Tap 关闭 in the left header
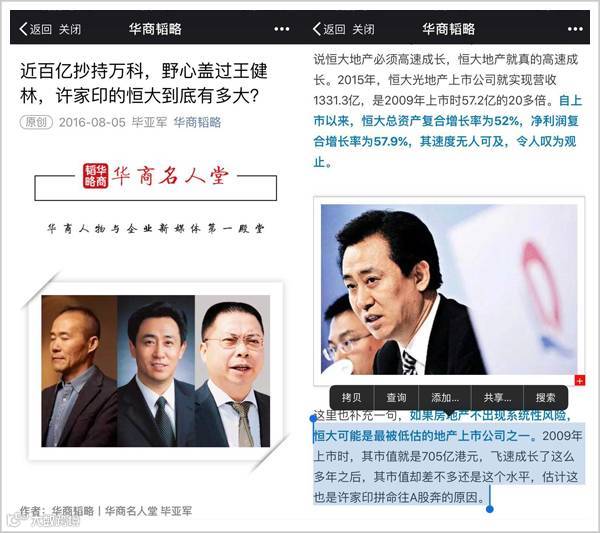The image size is (600, 533). pos(70,29)
